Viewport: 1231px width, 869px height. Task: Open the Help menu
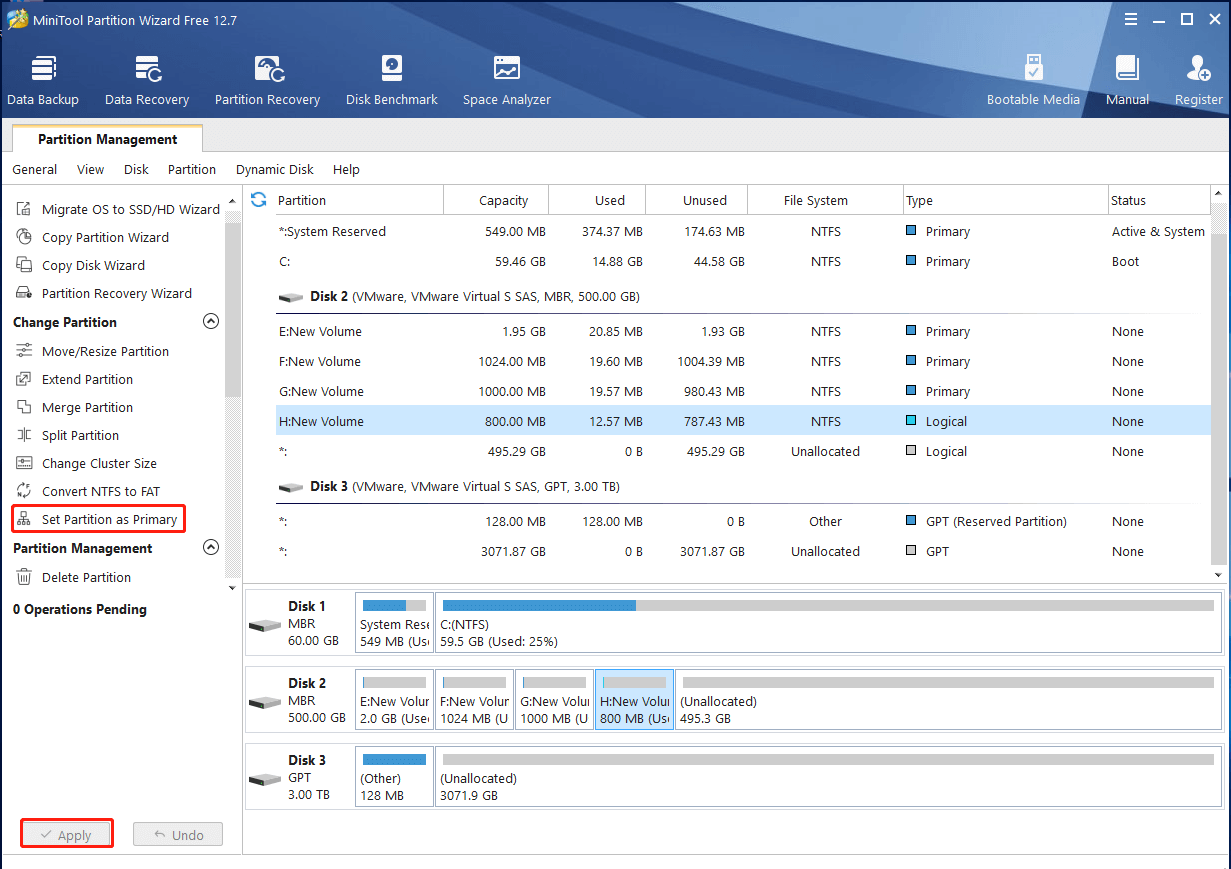pyautogui.click(x=346, y=169)
